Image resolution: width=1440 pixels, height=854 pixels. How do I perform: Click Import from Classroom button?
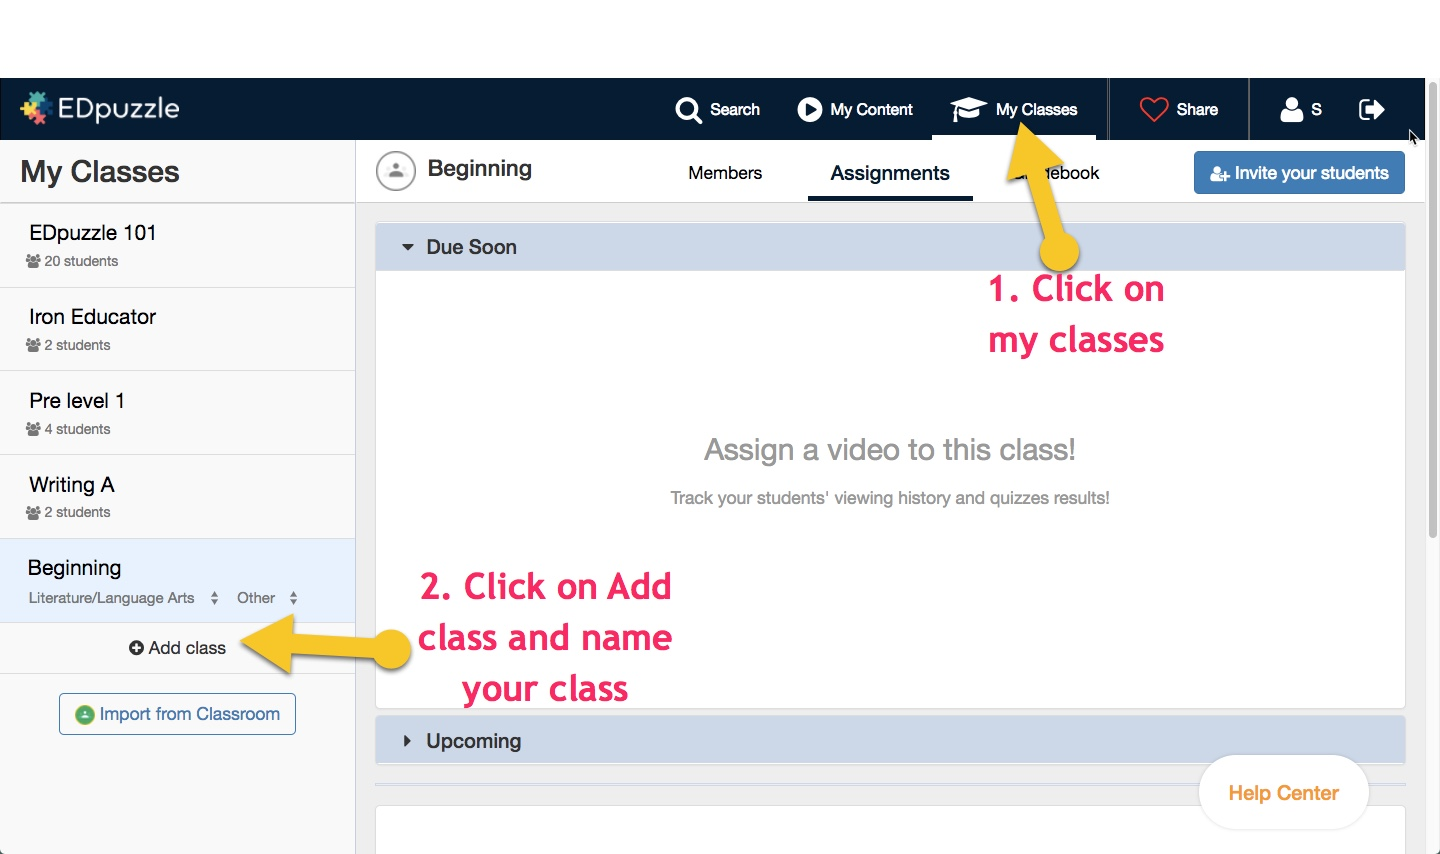(x=177, y=714)
